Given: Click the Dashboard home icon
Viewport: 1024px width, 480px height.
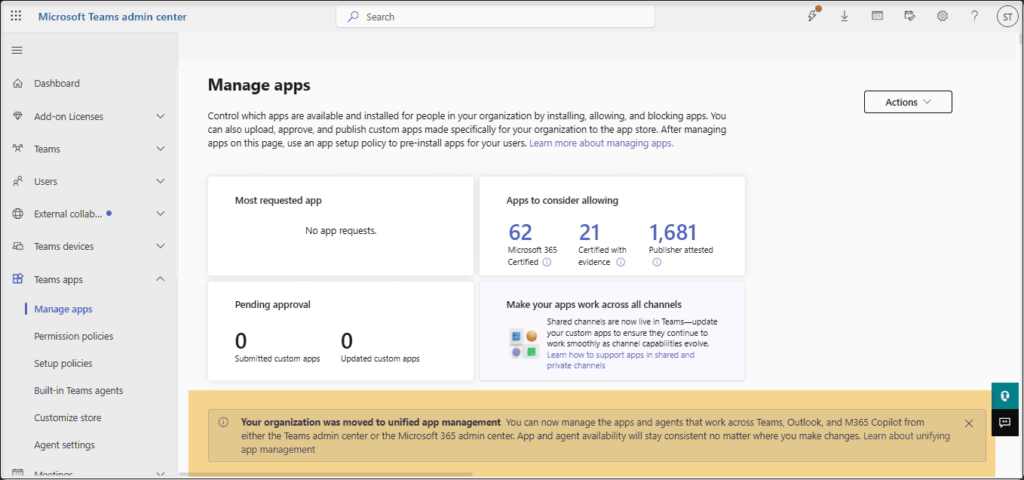Looking at the screenshot, I should coord(18,84).
